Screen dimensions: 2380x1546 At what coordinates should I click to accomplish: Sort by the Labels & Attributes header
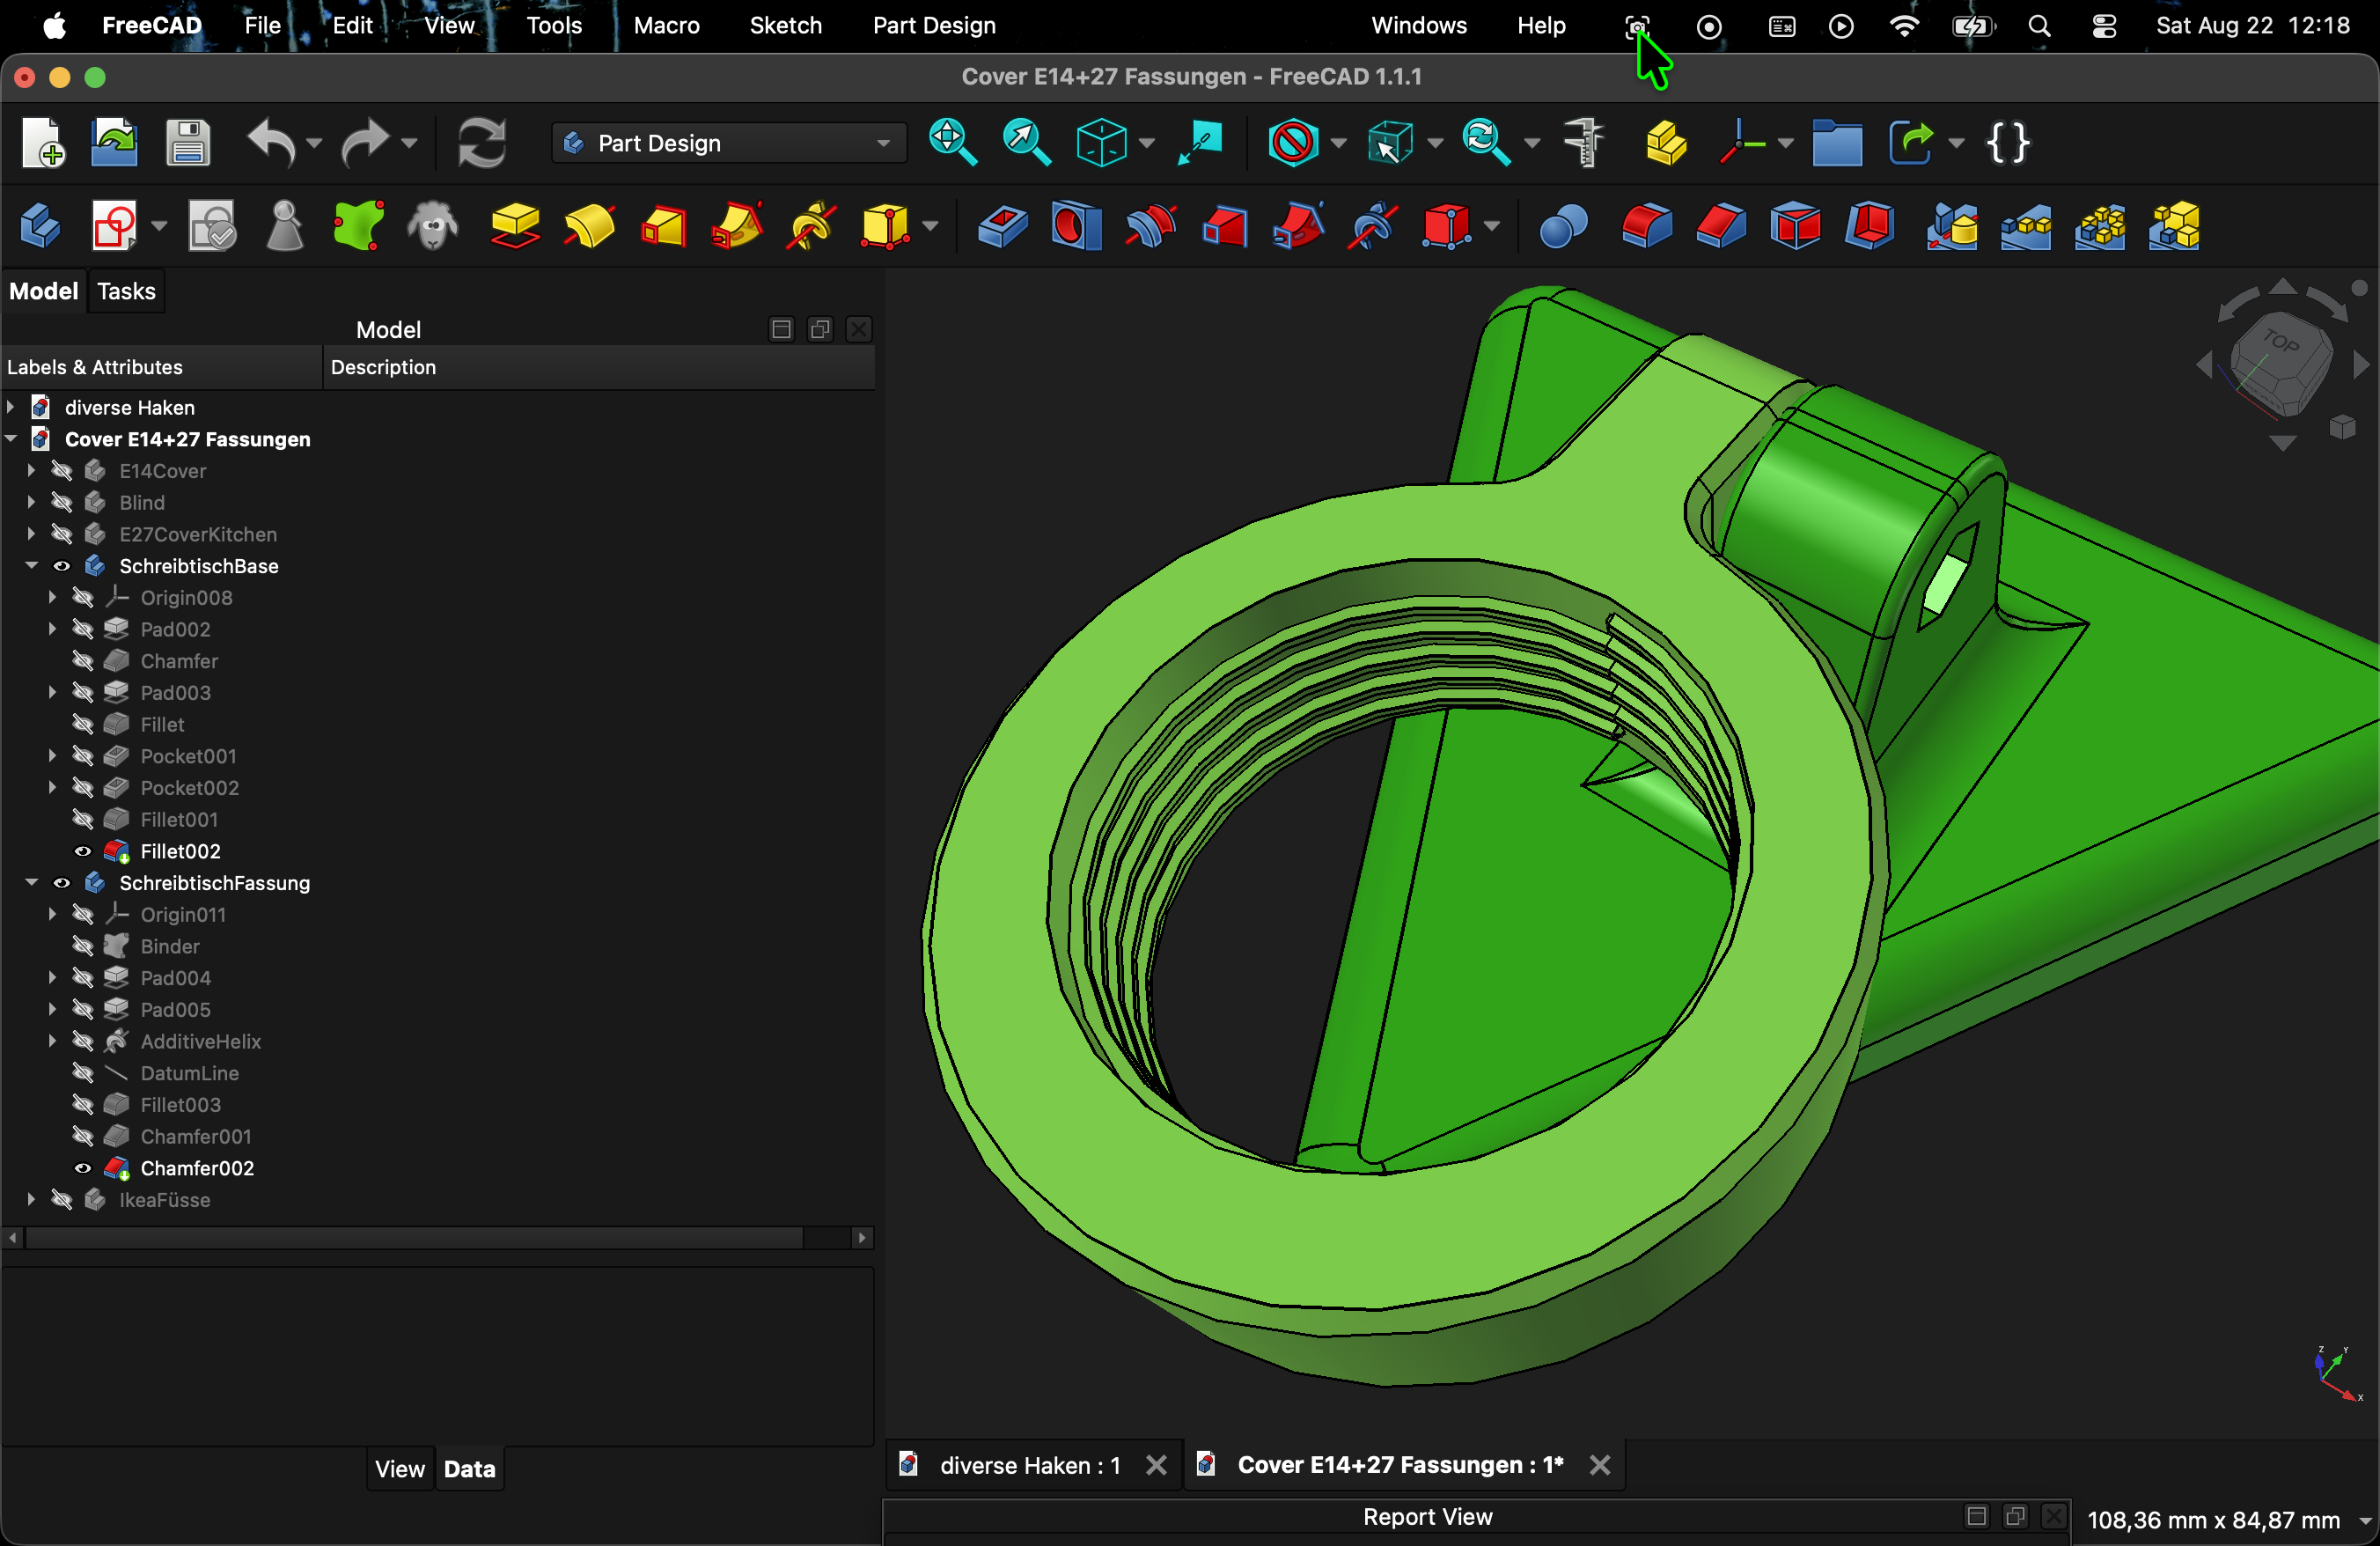(x=161, y=367)
